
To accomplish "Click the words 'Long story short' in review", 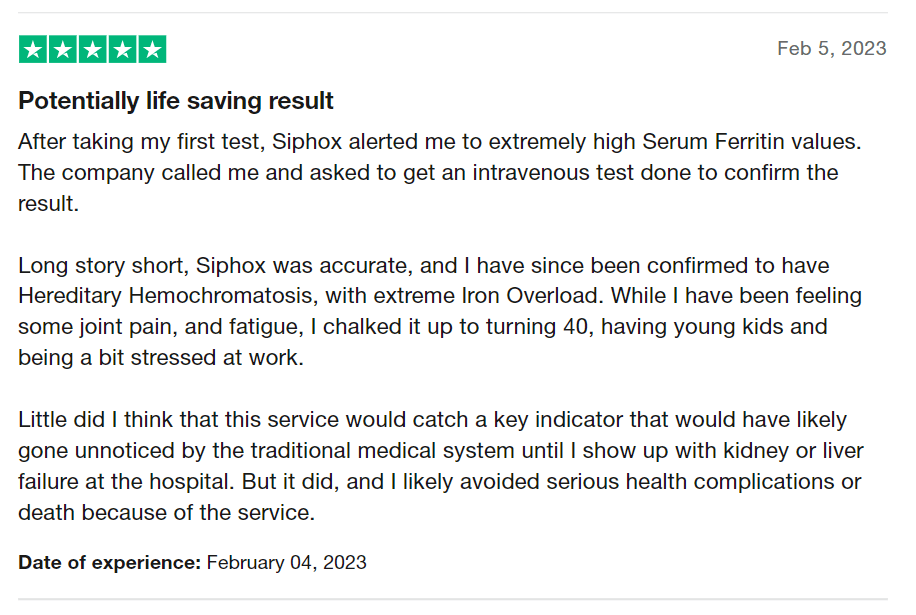I will click(103, 266).
